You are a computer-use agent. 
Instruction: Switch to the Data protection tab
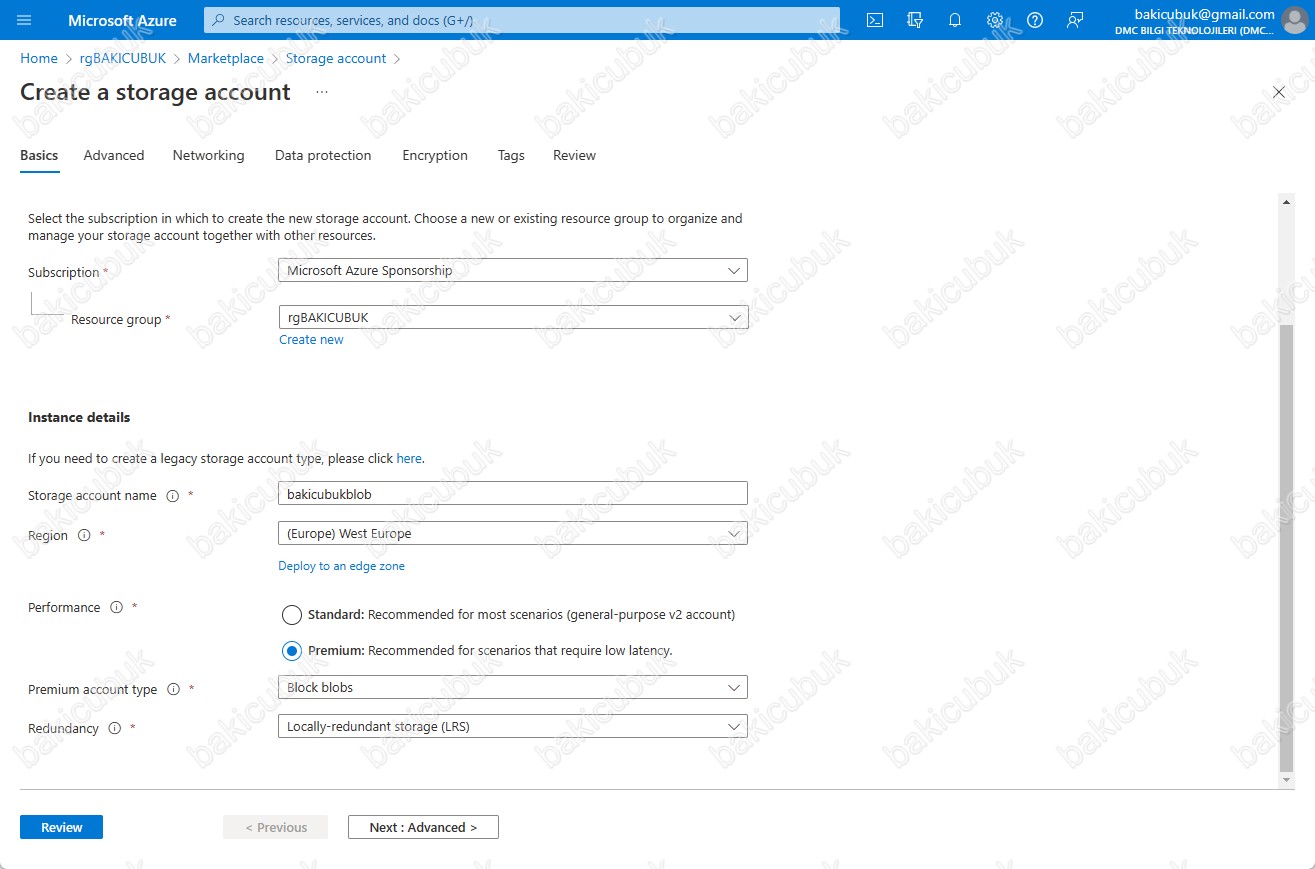coord(323,155)
